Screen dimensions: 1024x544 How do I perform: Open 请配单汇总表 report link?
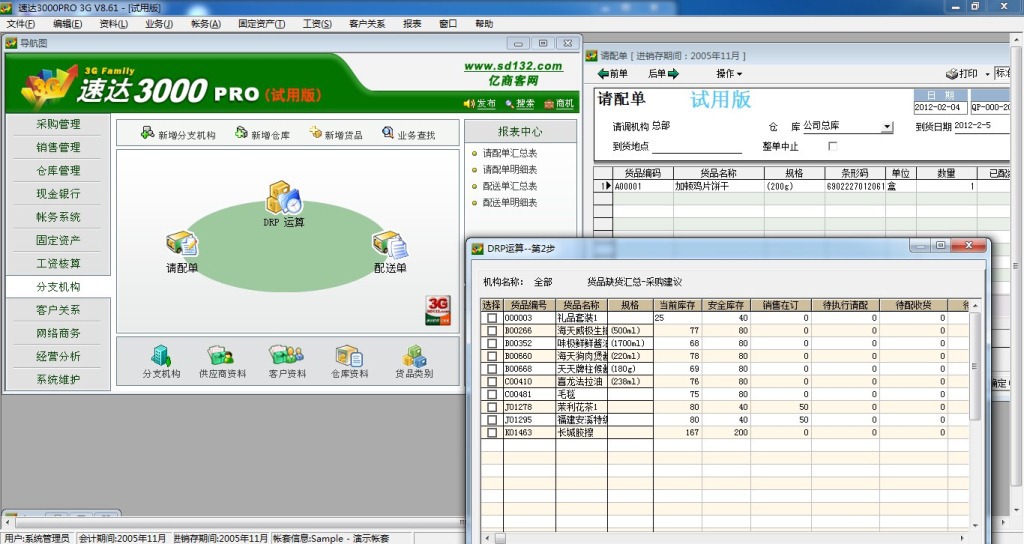click(x=509, y=153)
